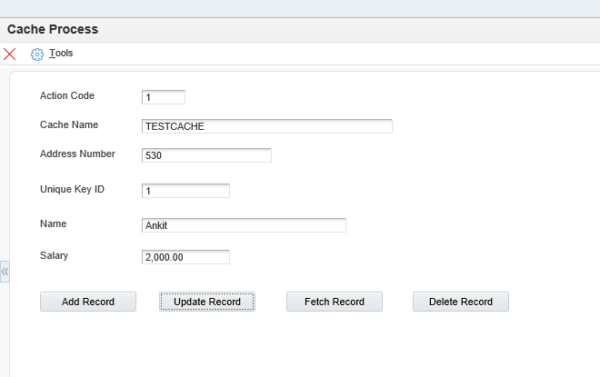The width and height of the screenshot is (600, 377).
Task: Open the Tools menu
Action: click(61, 53)
